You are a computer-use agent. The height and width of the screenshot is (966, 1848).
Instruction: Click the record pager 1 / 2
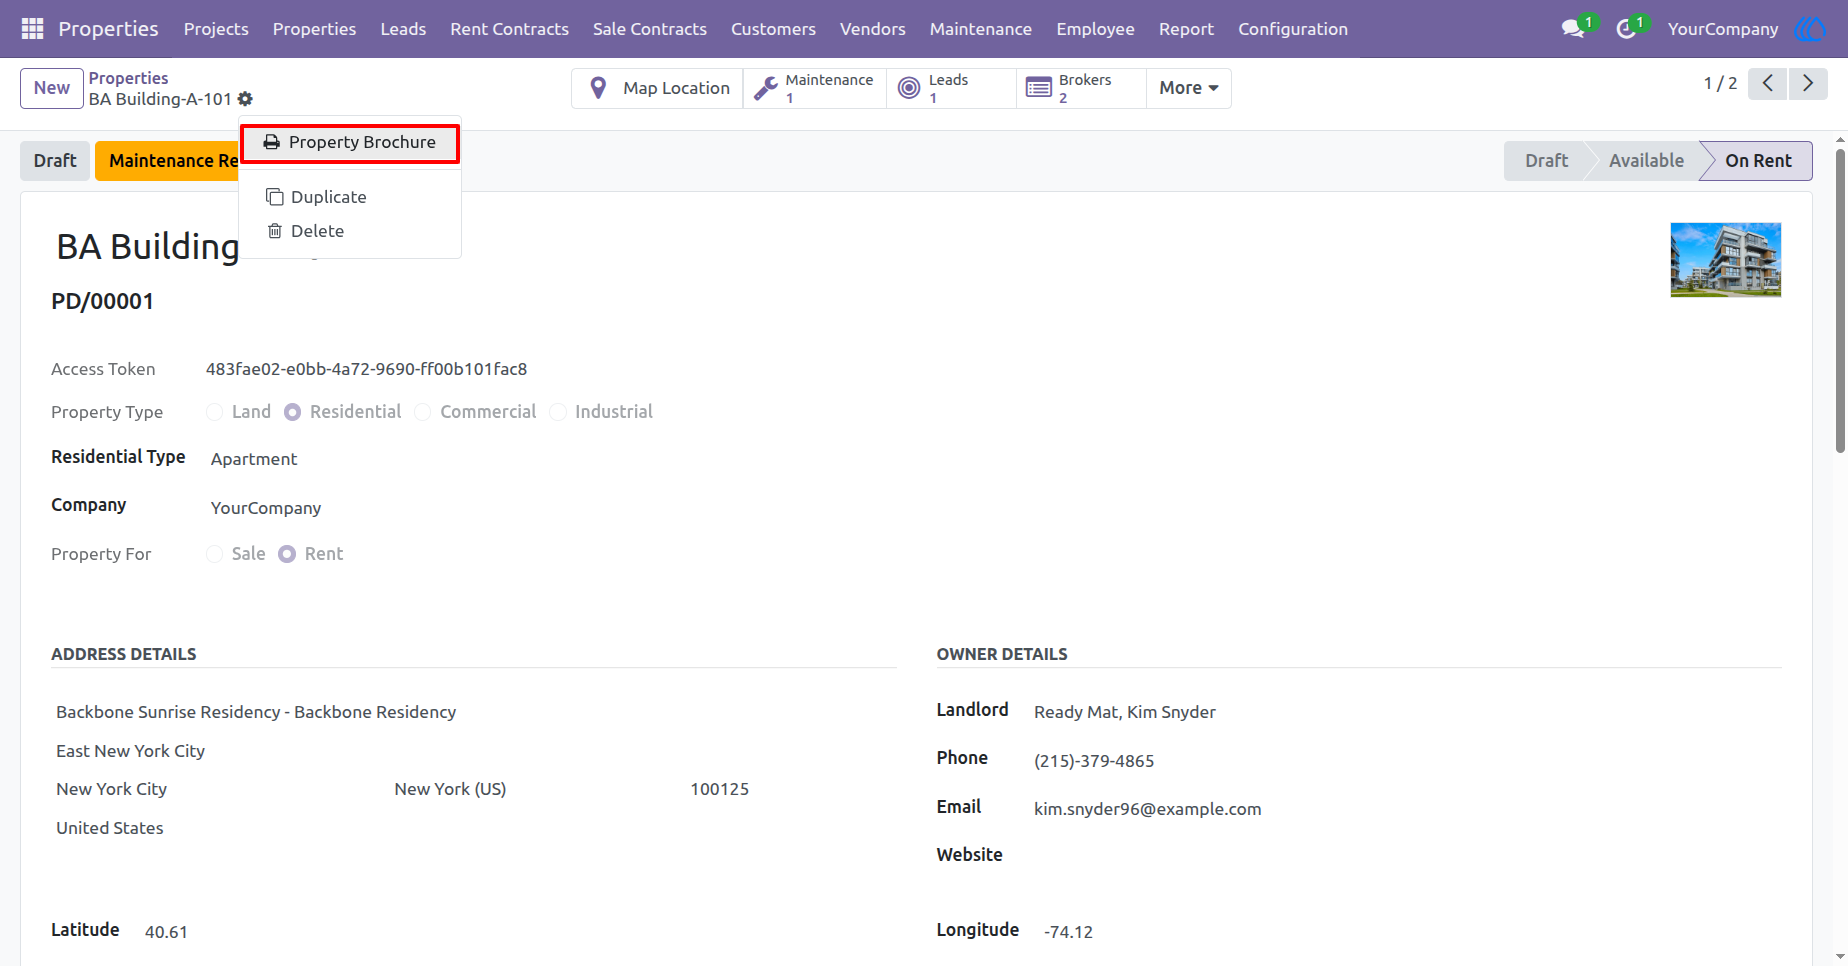pyautogui.click(x=1720, y=84)
